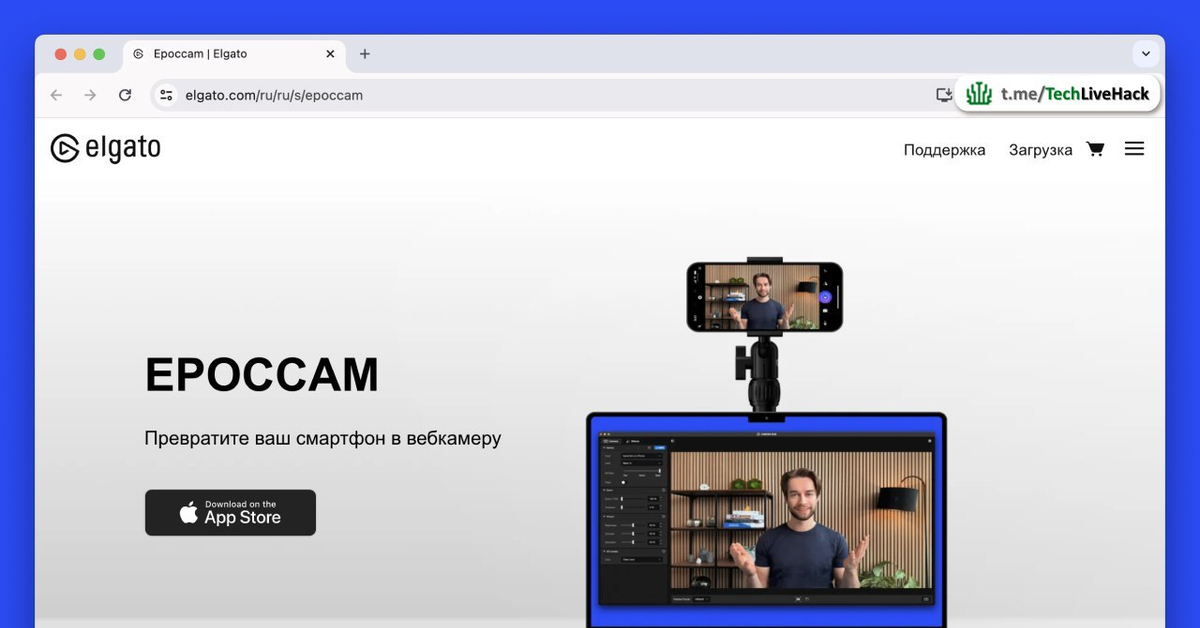Open the shopping cart
The width and height of the screenshot is (1200, 628).
click(1095, 149)
